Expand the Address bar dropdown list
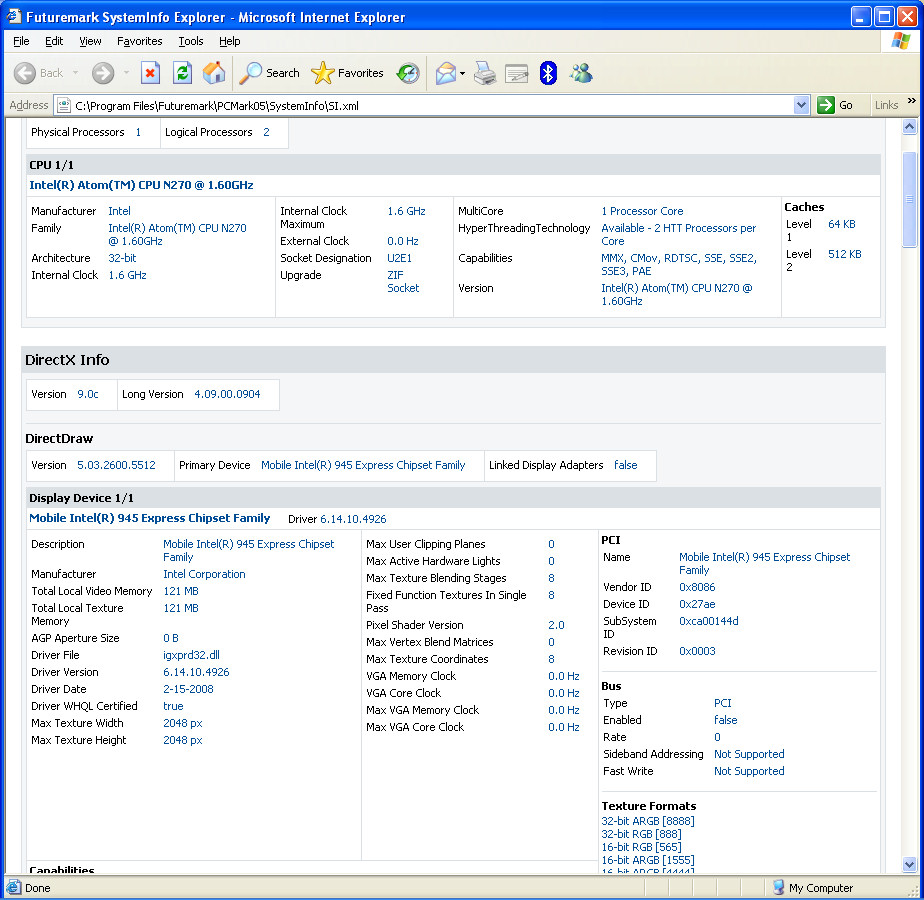The height and width of the screenshot is (900, 924). coord(801,106)
